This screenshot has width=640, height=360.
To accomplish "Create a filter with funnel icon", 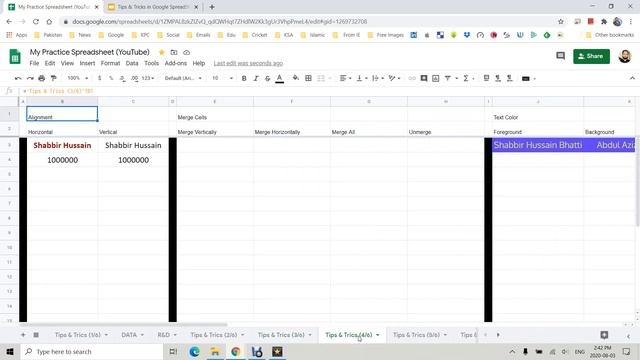I will tap(448, 78).
